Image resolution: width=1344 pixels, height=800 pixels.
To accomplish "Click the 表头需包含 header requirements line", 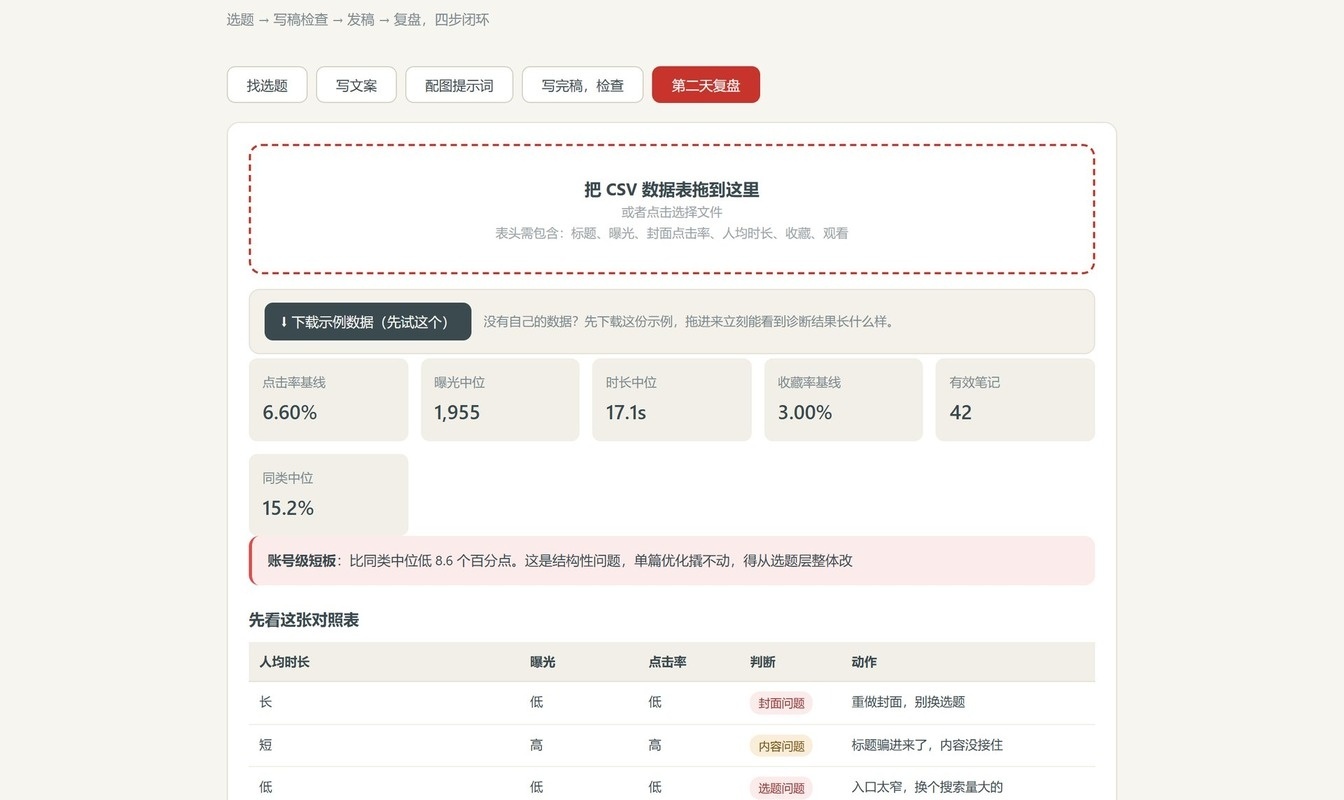I will pos(672,233).
